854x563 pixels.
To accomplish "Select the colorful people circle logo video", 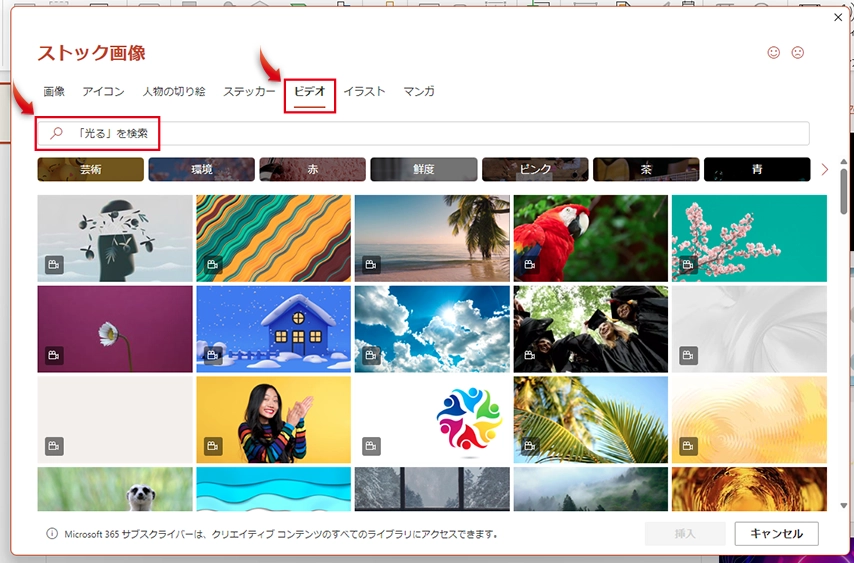I will pos(432,420).
